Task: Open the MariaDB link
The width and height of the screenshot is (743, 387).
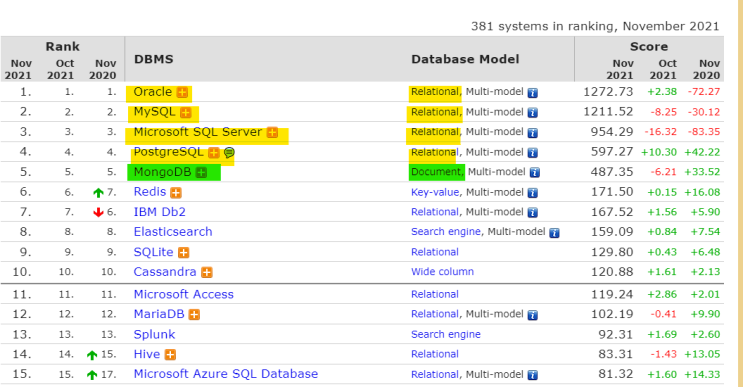Action: click(159, 314)
